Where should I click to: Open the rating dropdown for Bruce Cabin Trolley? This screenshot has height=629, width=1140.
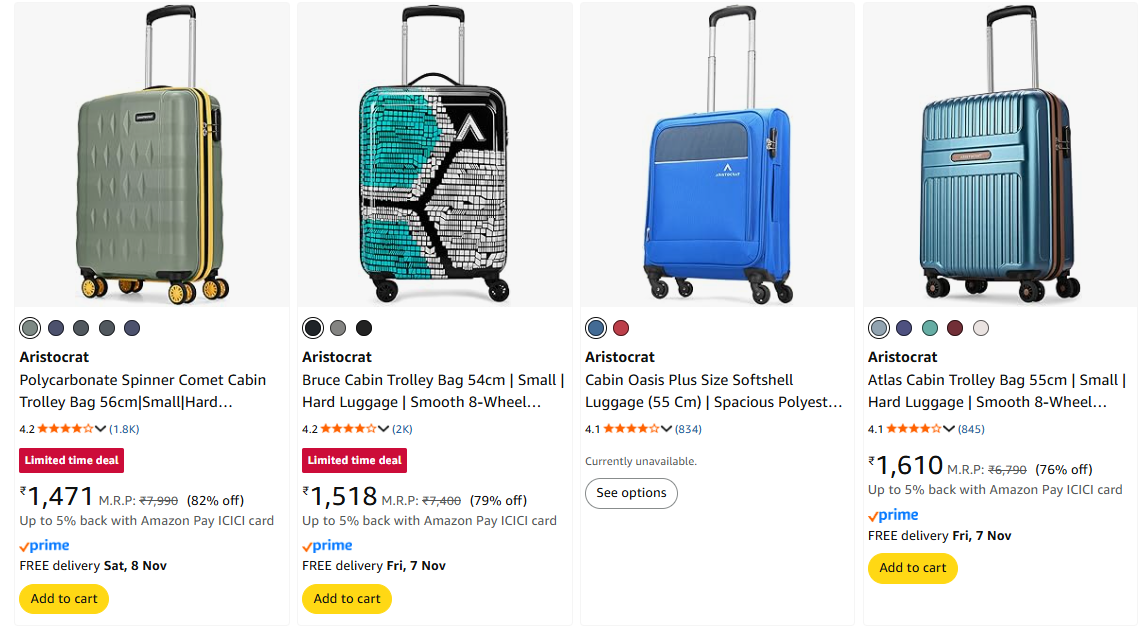383,429
